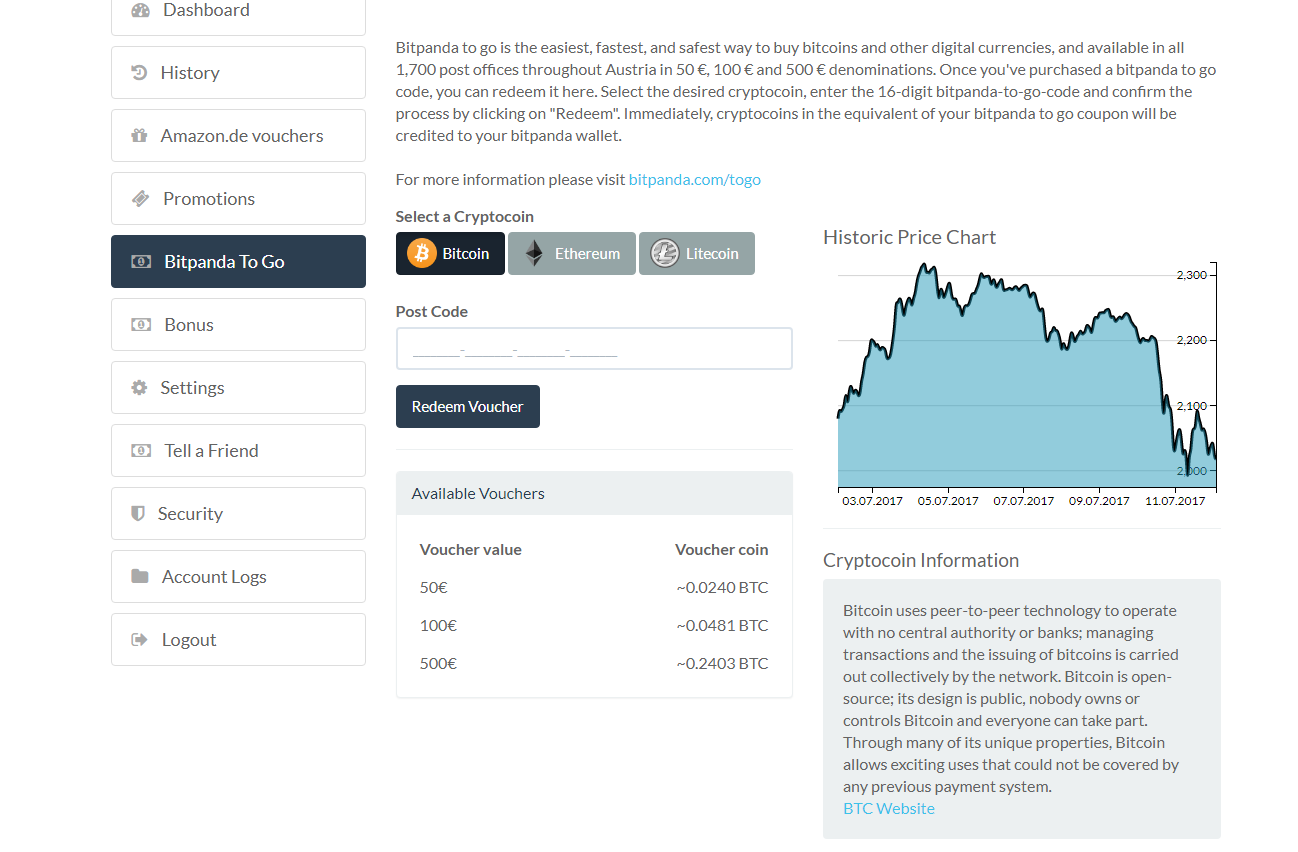Focus the Post Code input field
Viewport: 1298px width, 852px height.
point(594,349)
